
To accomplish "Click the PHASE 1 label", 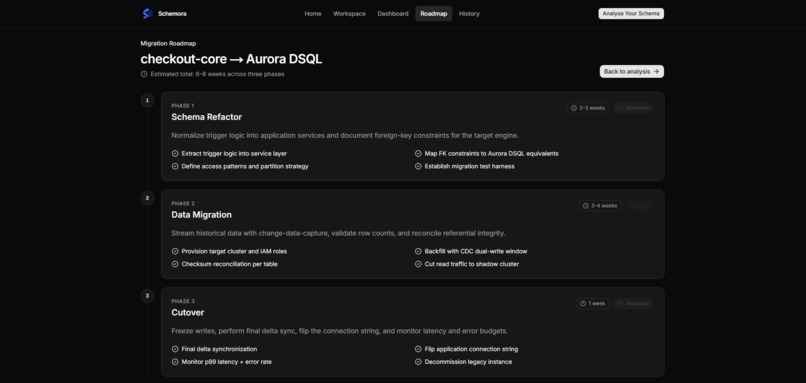I will (x=183, y=106).
